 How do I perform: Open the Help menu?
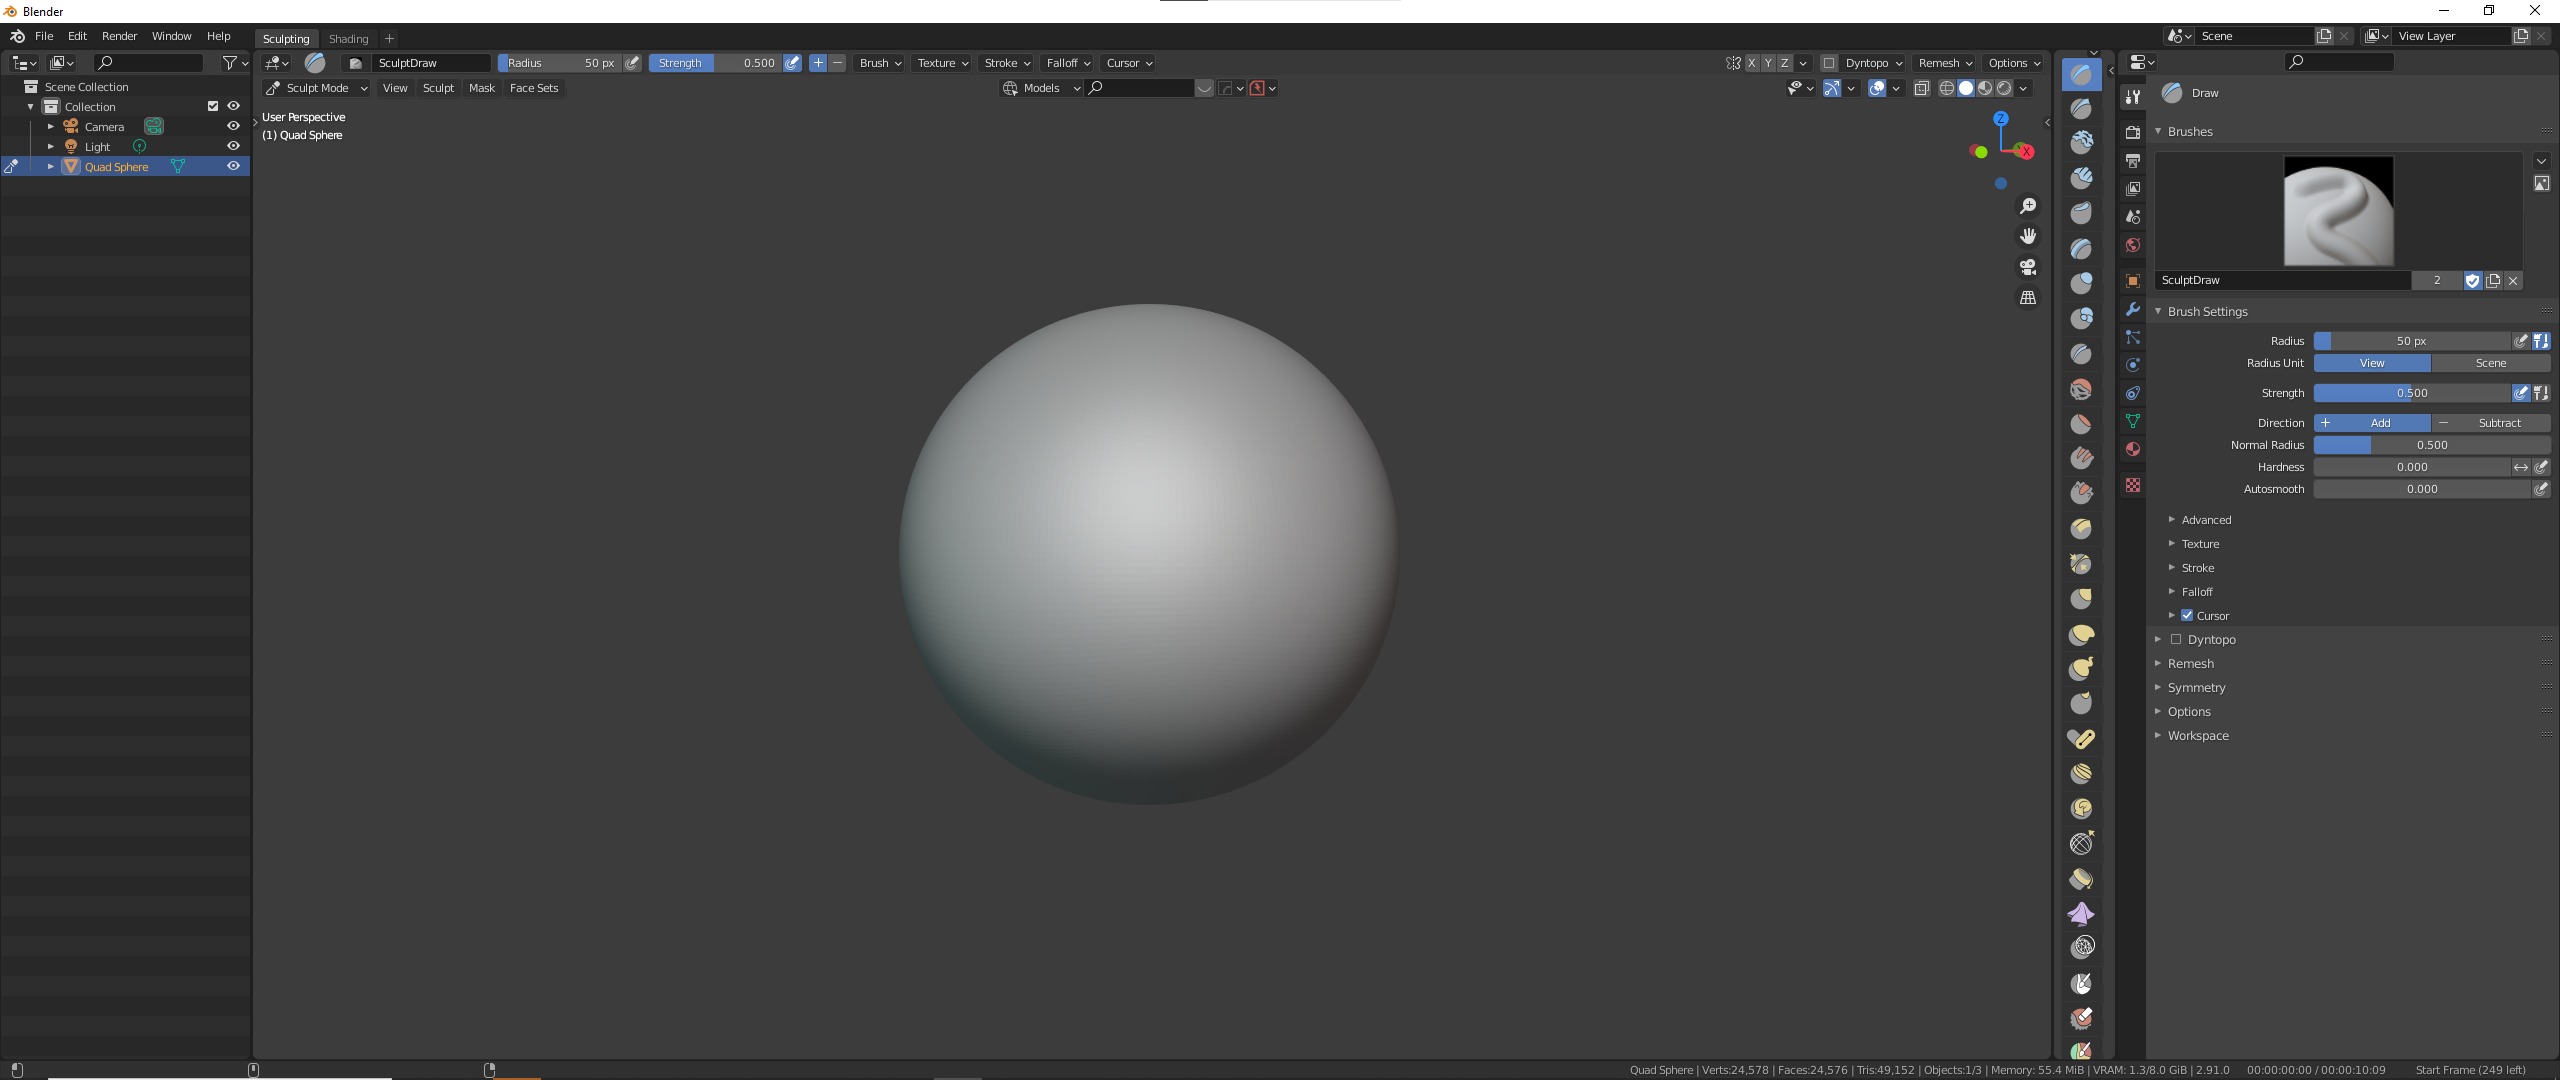pyautogui.click(x=218, y=36)
